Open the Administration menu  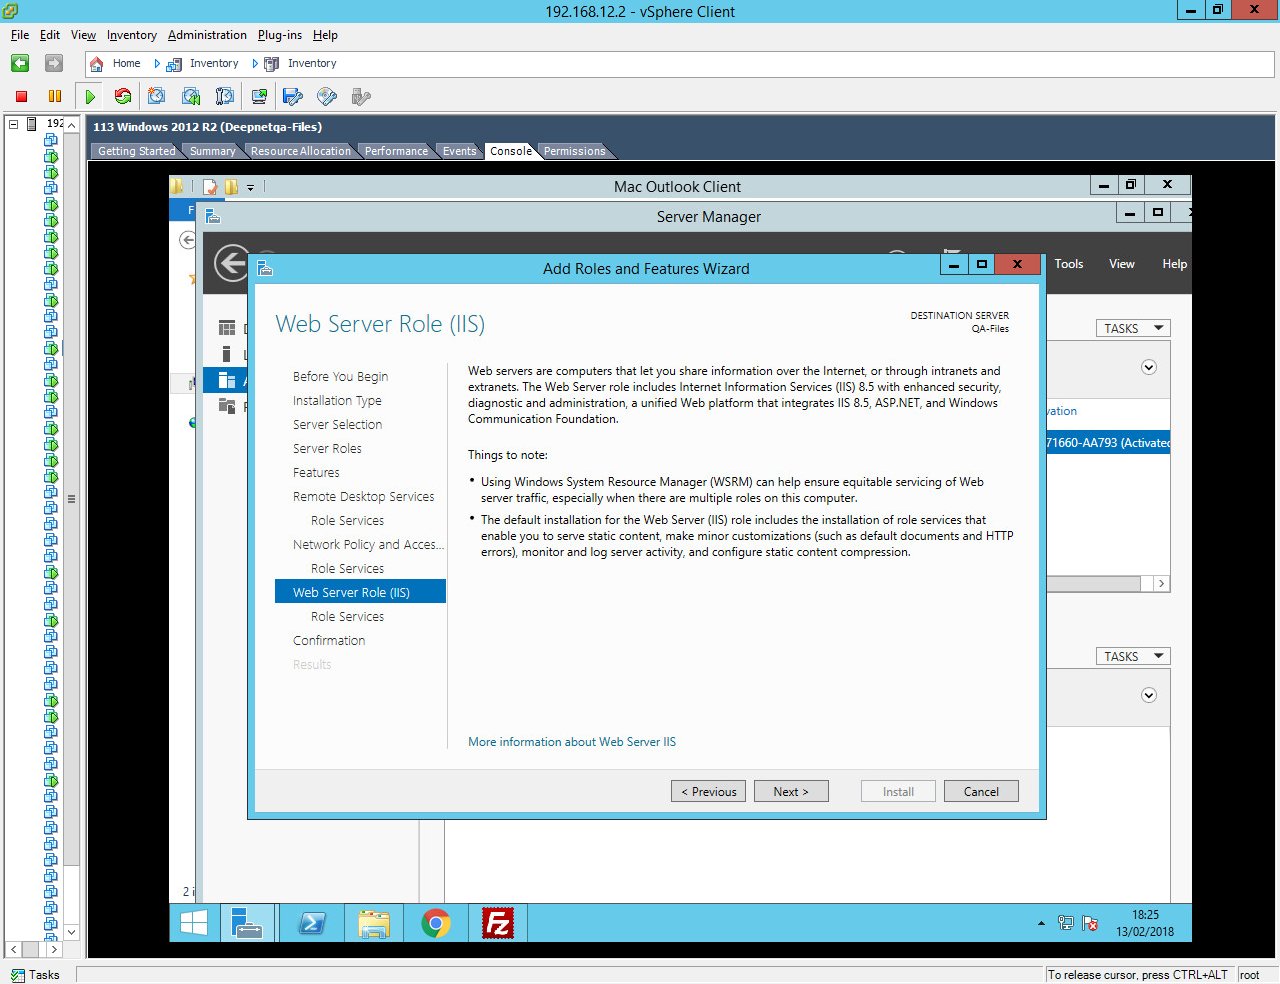[207, 35]
